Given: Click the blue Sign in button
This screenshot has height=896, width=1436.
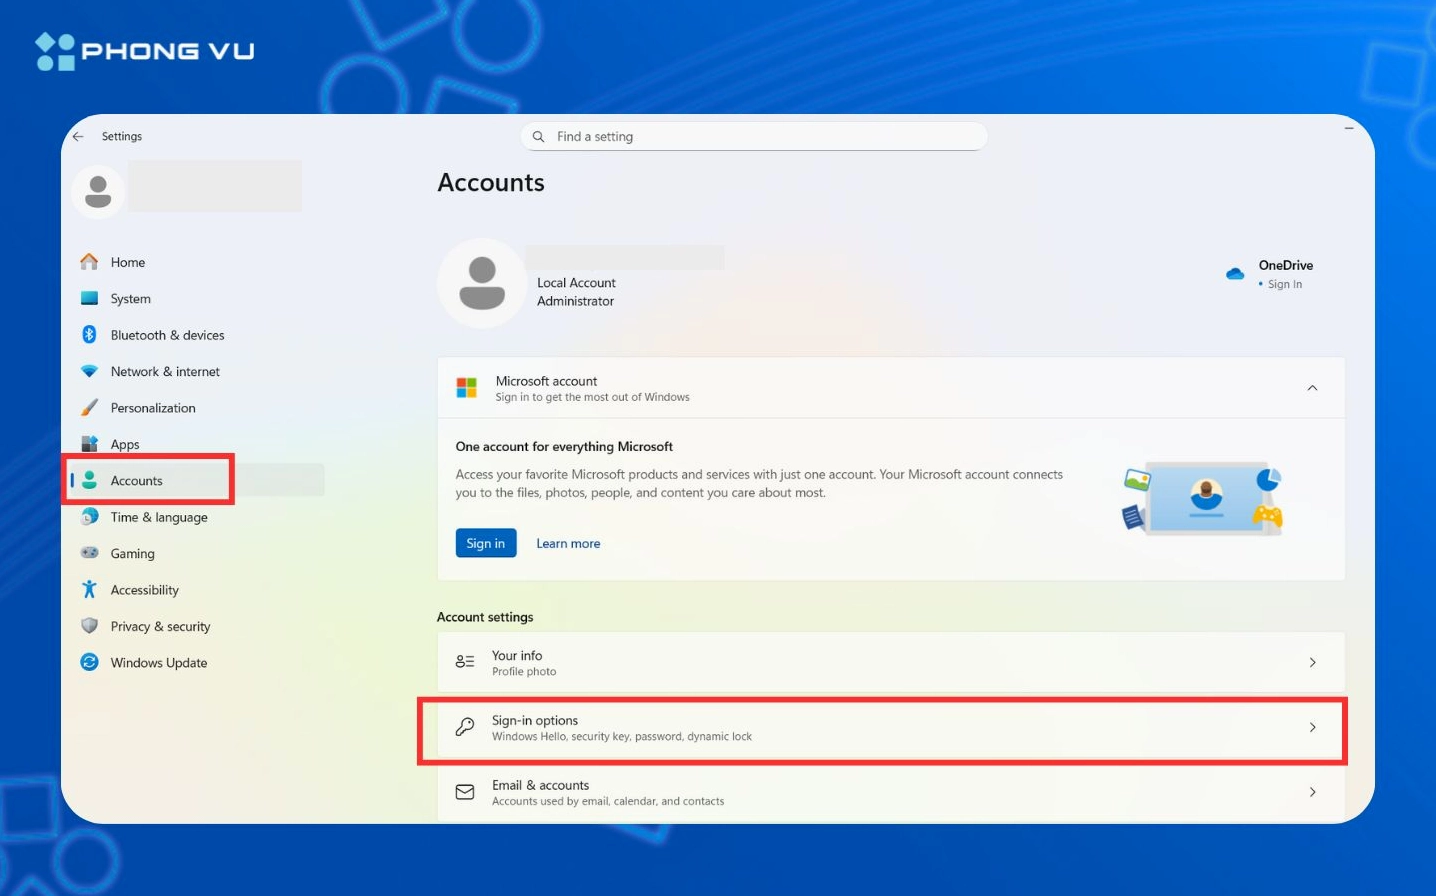Looking at the screenshot, I should pos(486,543).
